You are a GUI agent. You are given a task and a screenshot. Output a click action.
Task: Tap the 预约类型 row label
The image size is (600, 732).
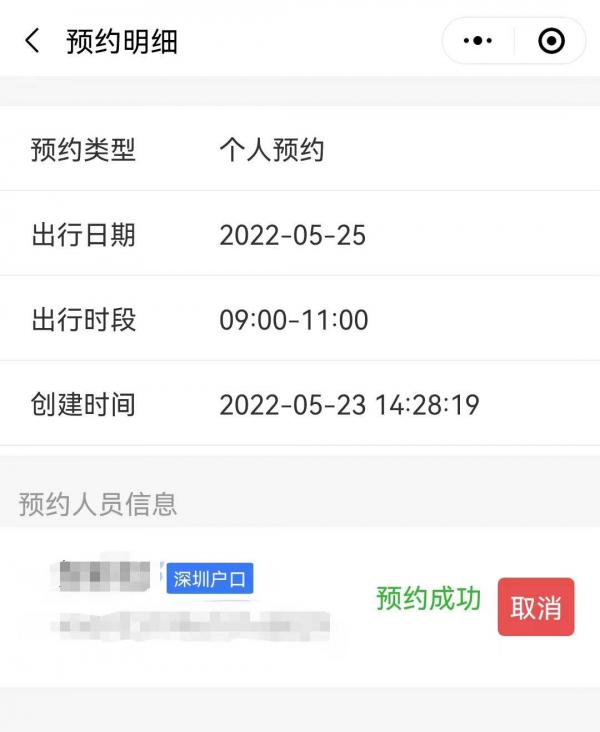(x=83, y=150)
